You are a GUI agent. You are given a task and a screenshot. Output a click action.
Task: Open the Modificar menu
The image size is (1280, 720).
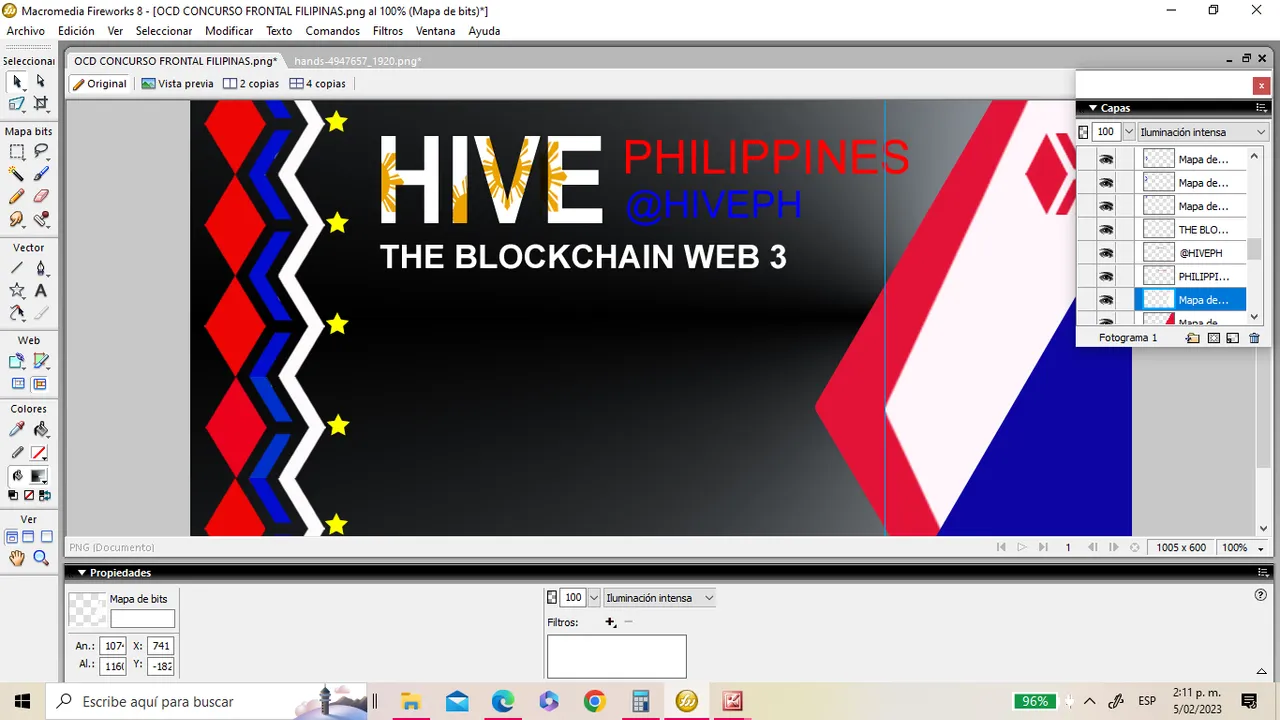point(229,31)
